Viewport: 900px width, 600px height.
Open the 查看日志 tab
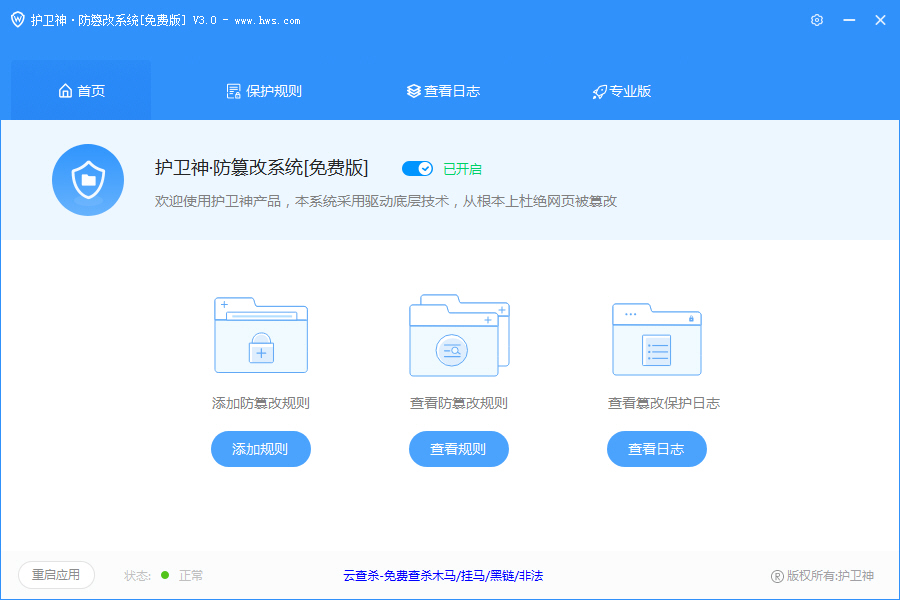(x=443, y=91)
